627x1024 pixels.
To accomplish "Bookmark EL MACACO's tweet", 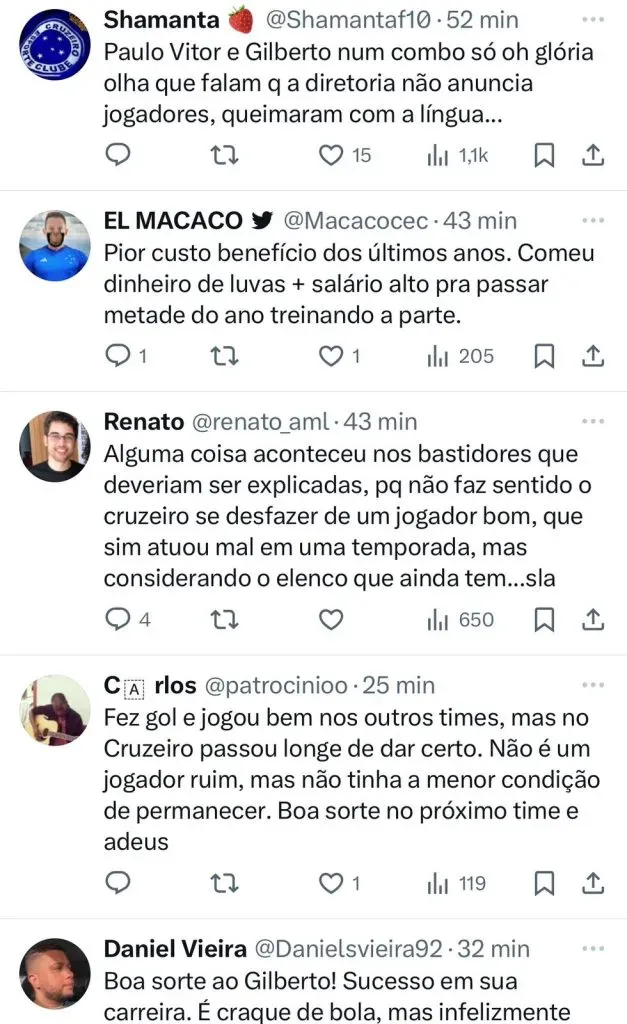I will click(x=544, y=355).
